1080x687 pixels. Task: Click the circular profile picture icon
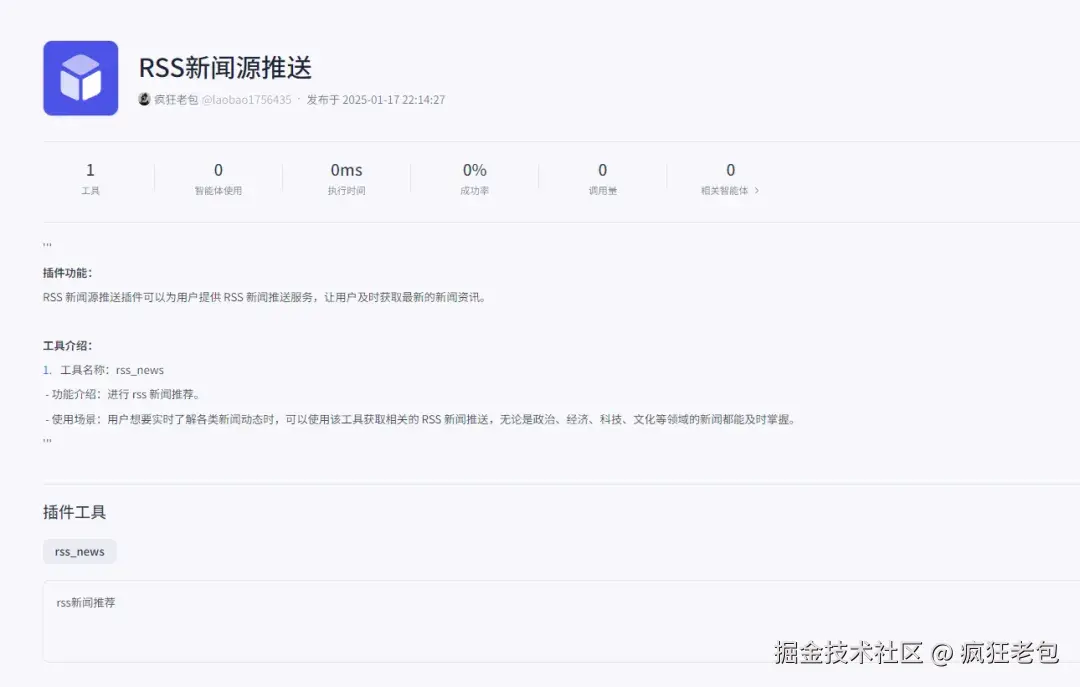144,99
